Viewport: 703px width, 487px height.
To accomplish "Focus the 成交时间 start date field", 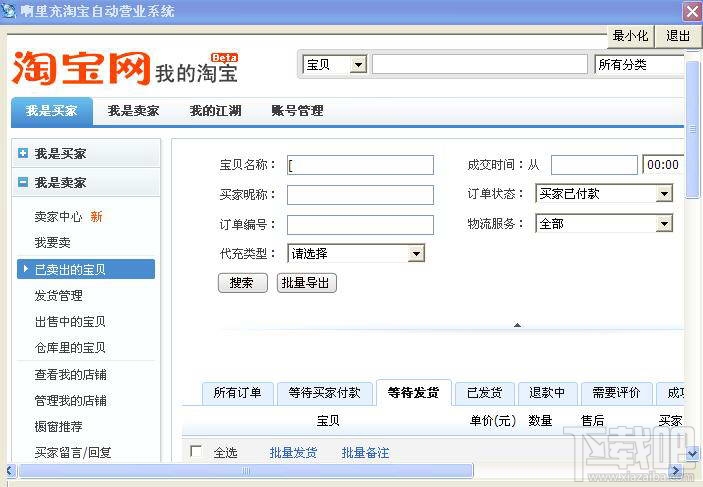I will pyautogui.click(x=594, y=165).
